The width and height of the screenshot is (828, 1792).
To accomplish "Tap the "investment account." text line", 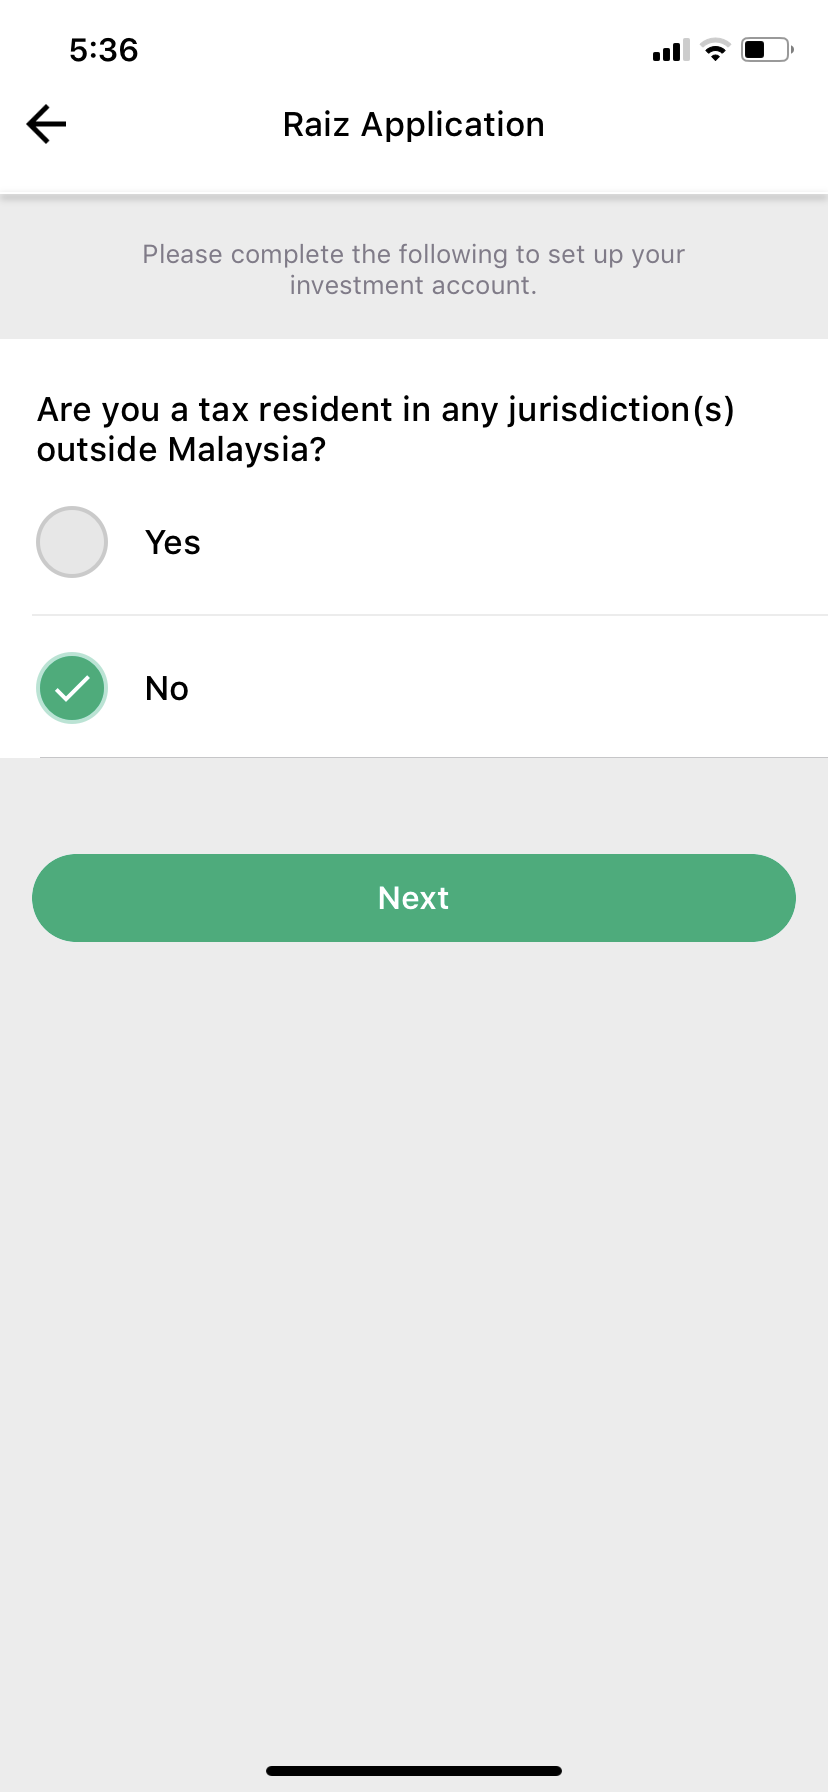I will (x=414, y=286).
